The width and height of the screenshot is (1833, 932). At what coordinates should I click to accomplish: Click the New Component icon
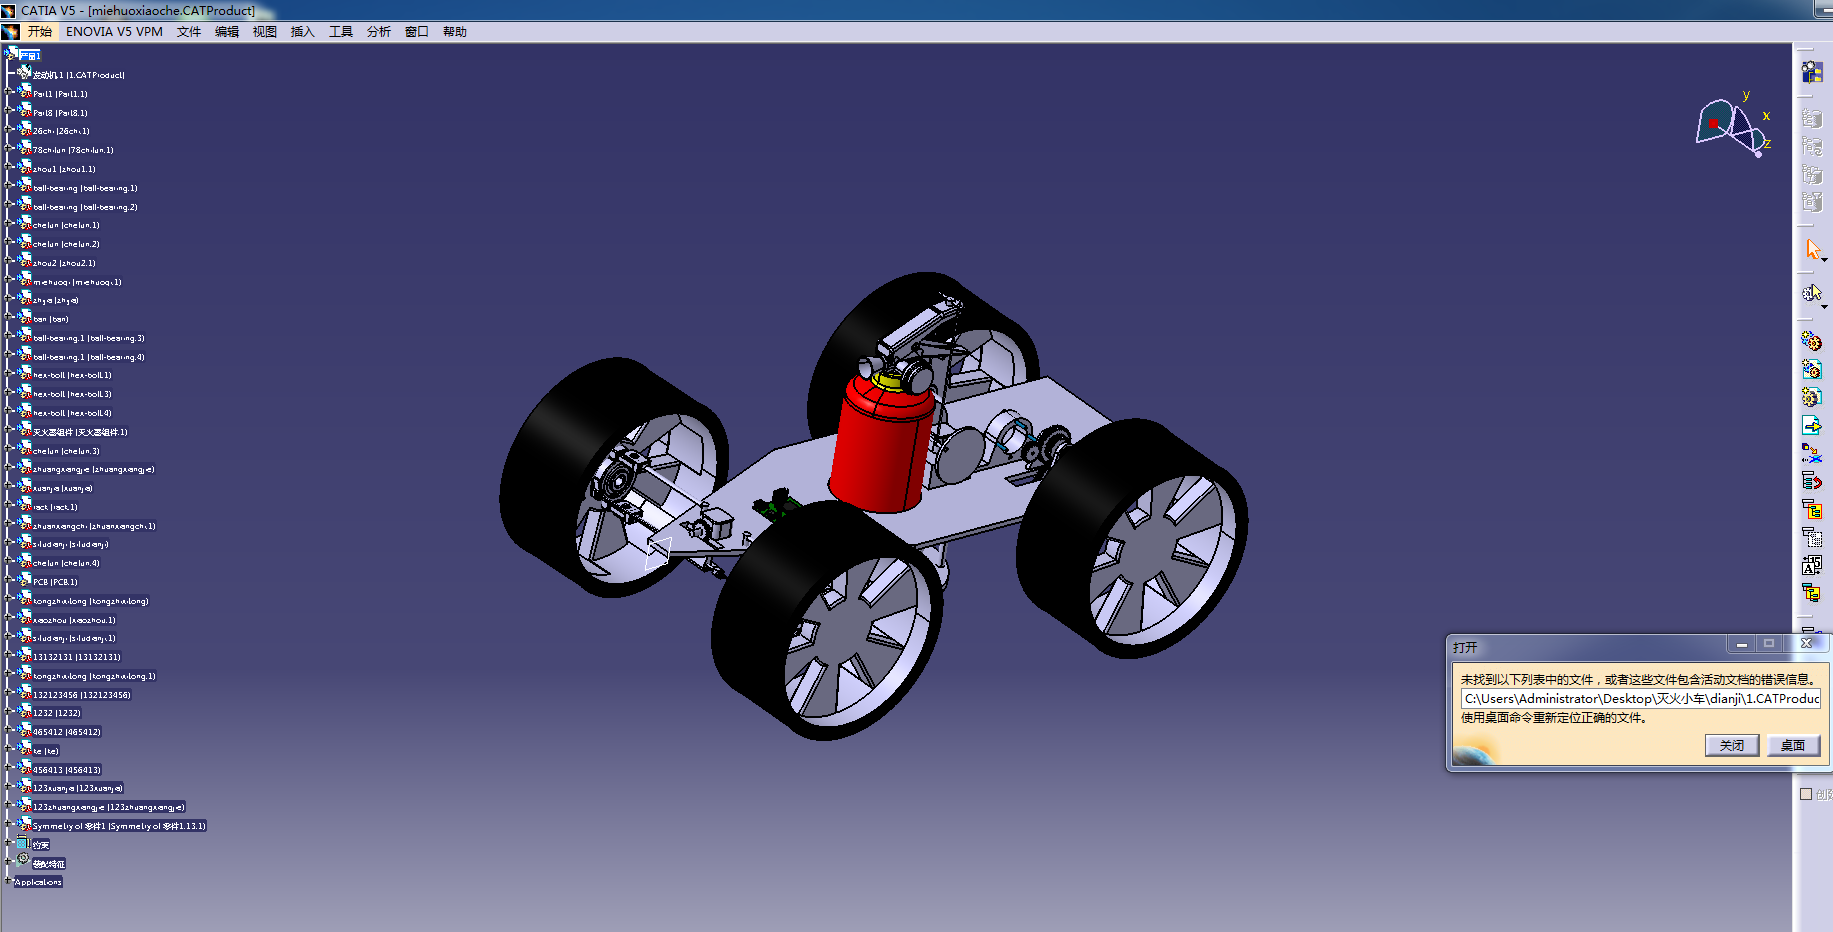(x=1812, y=341)
